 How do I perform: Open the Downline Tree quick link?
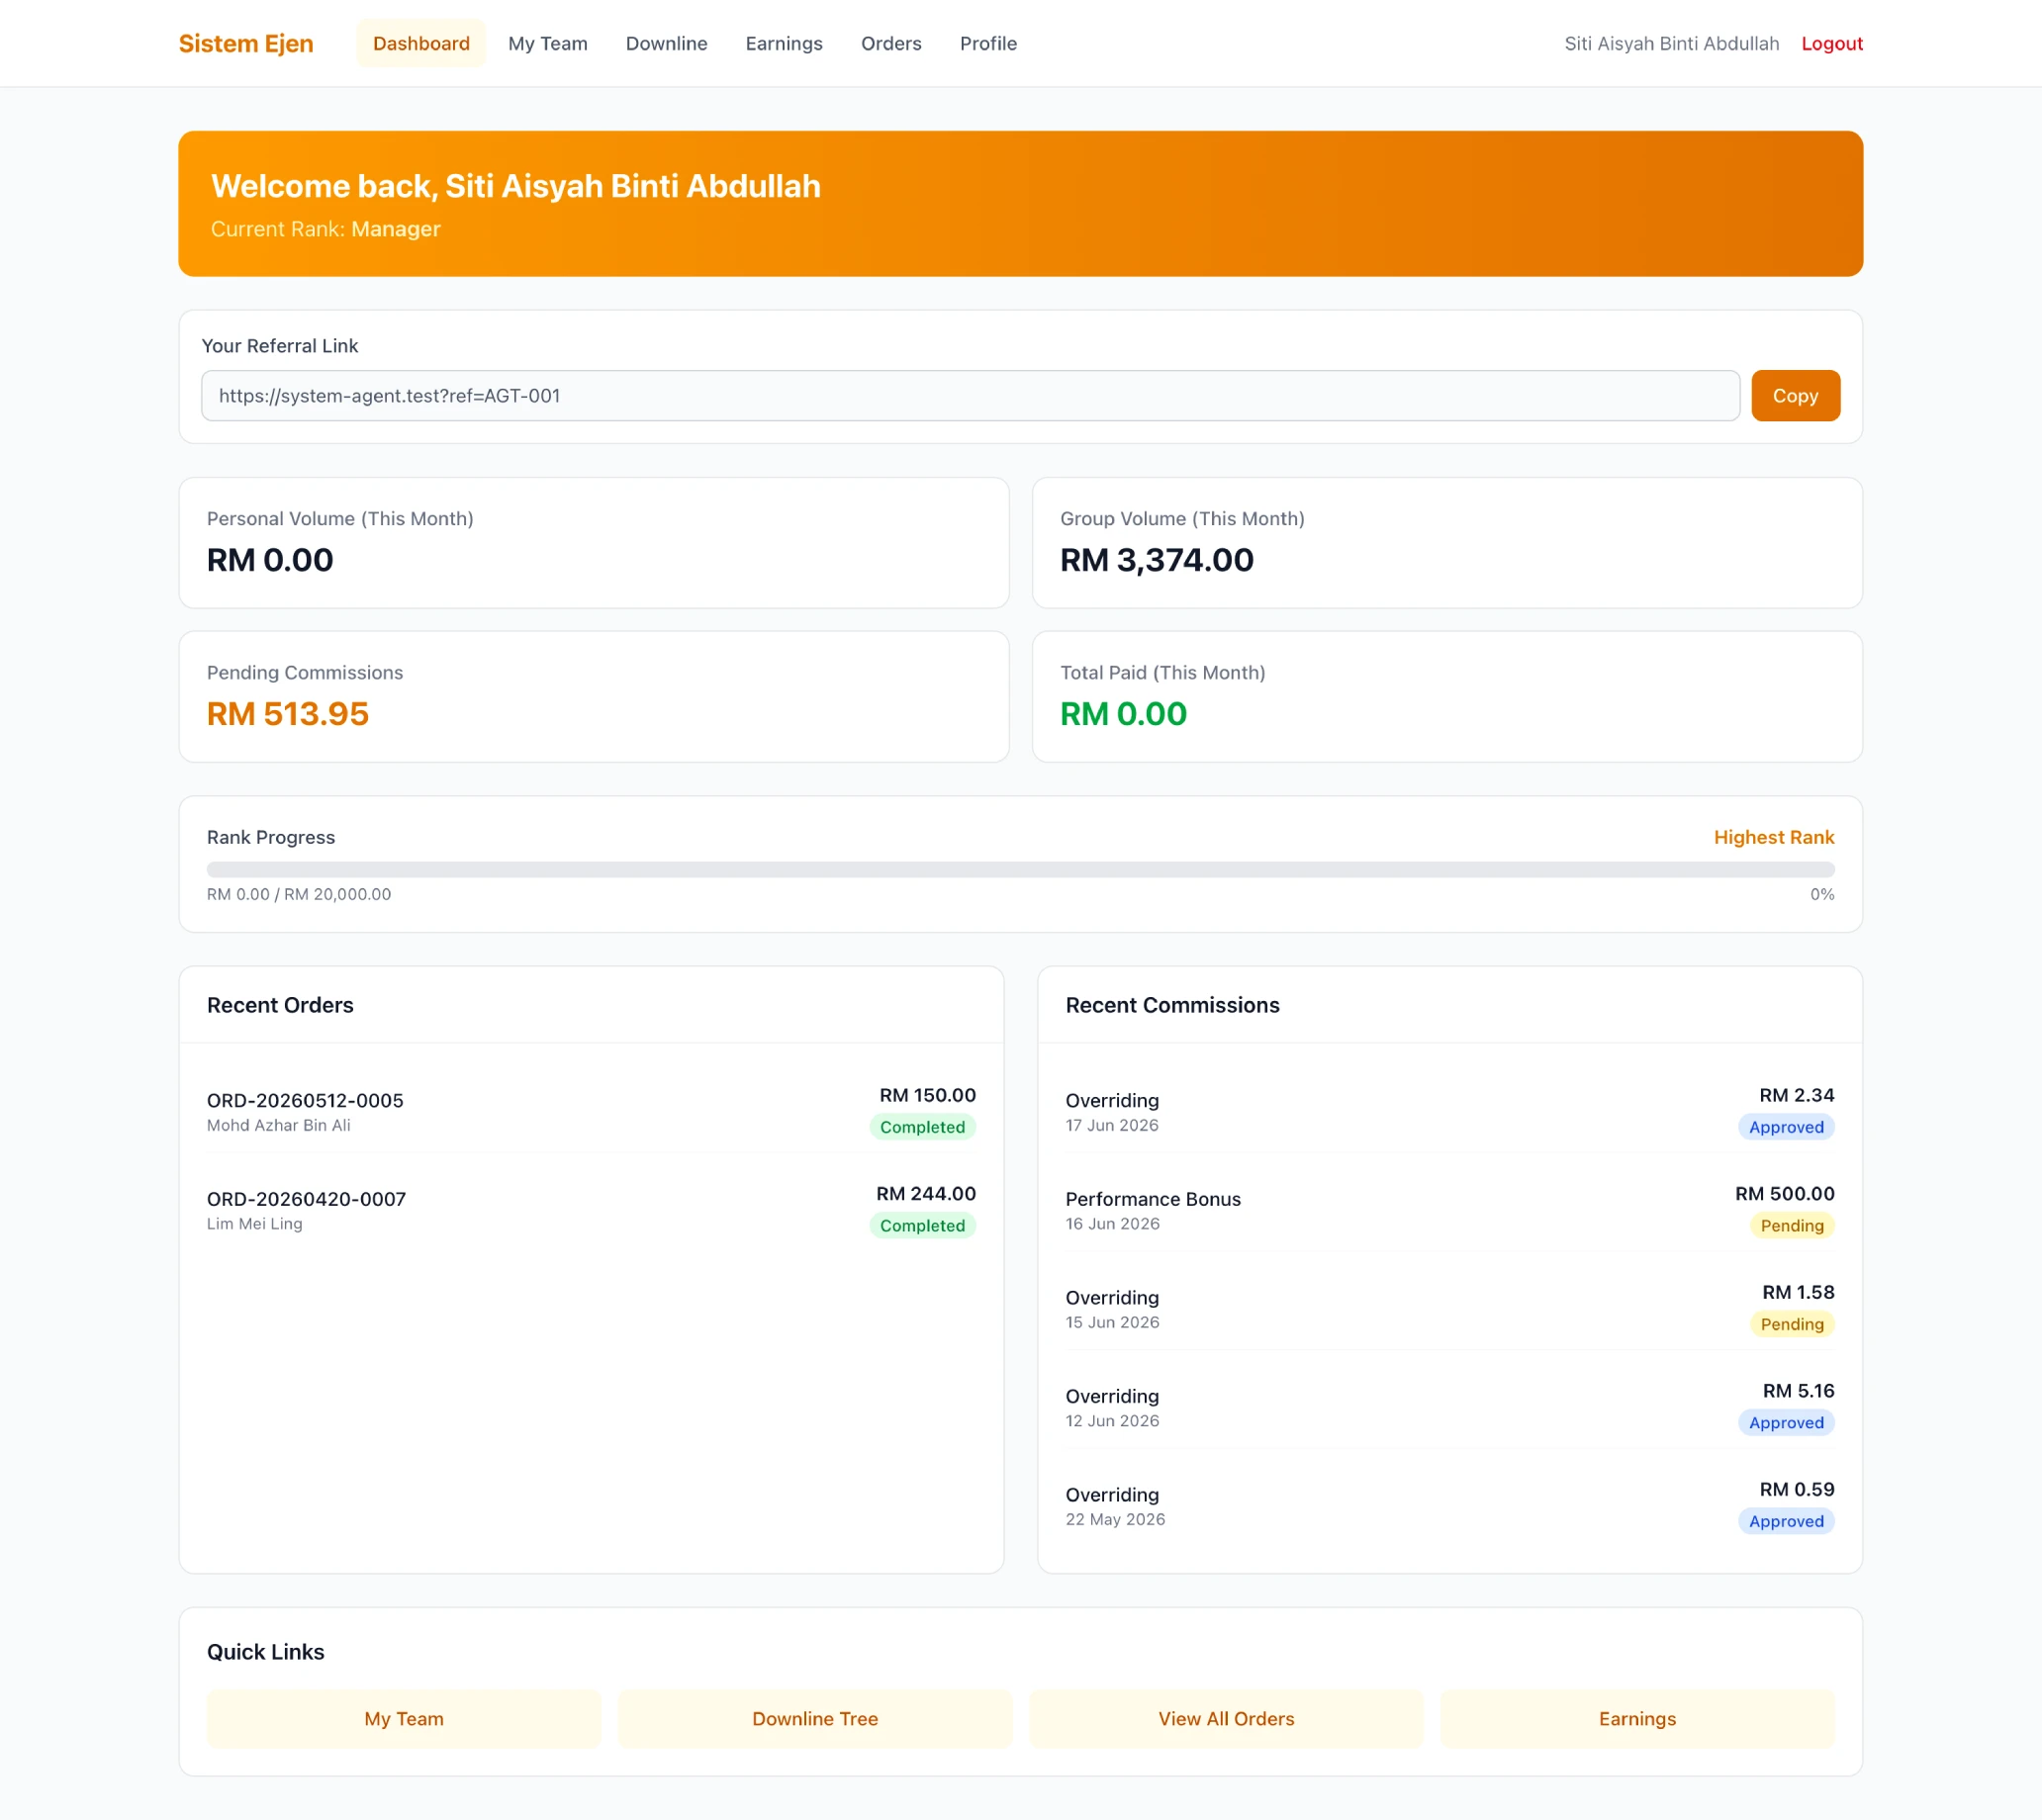tap(815, 1718)
